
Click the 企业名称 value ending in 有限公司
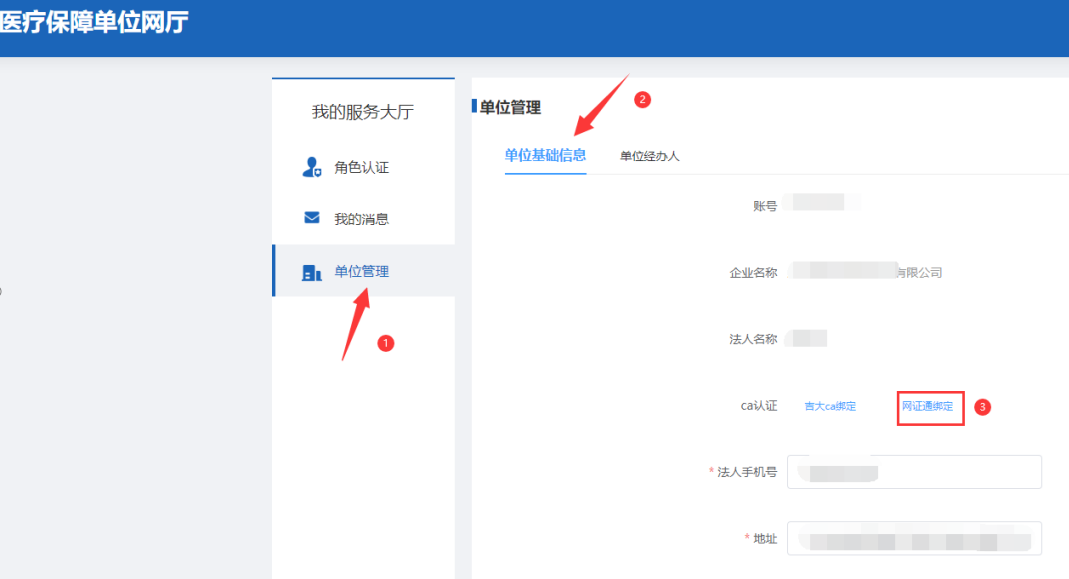[865, 272]
